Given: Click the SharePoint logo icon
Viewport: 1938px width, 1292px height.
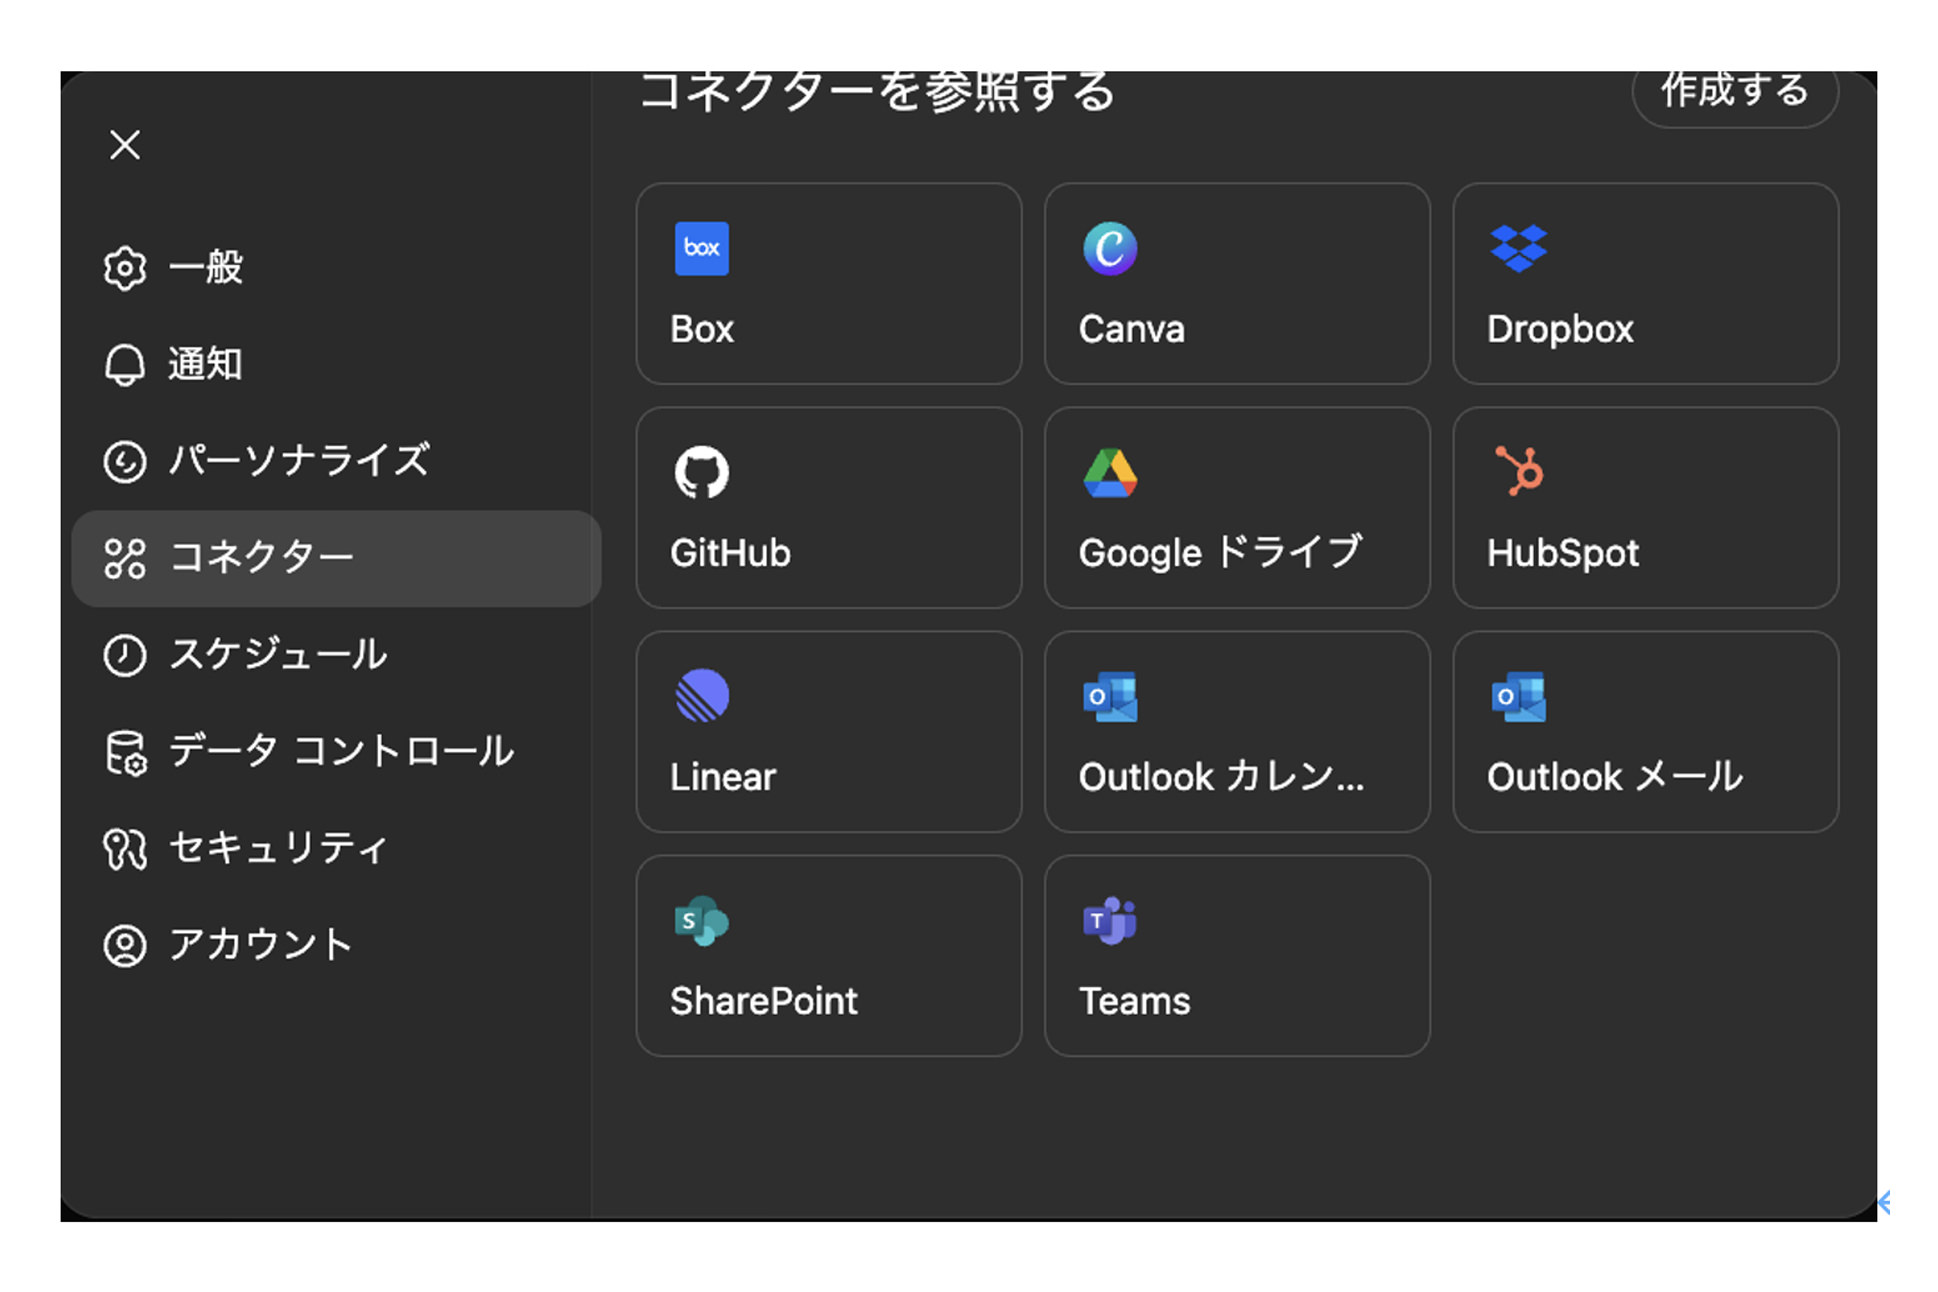Looking at the screenshot, I should [702, 921].
